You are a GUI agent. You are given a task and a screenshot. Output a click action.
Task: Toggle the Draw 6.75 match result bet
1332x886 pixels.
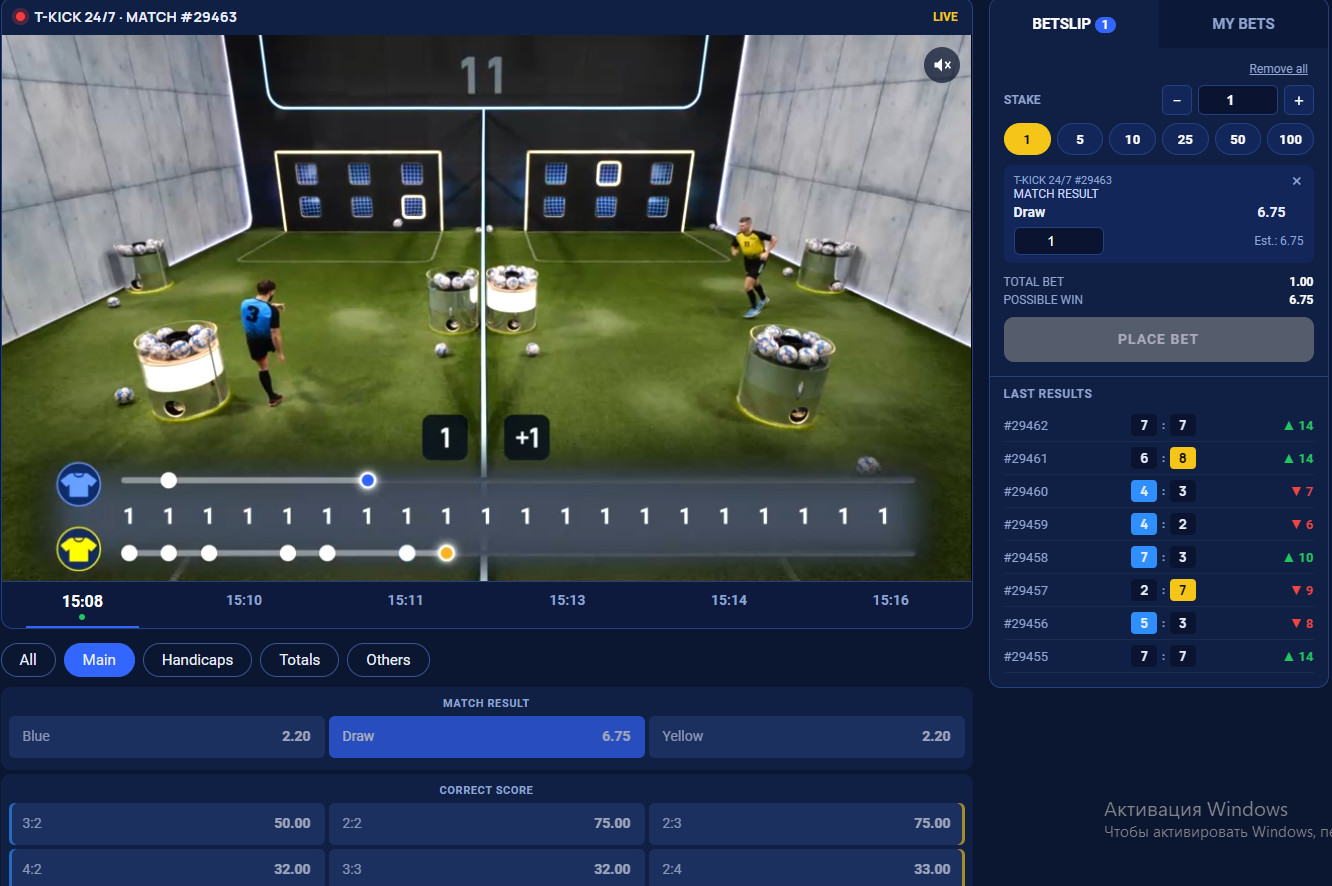click(x=487, y=737)
